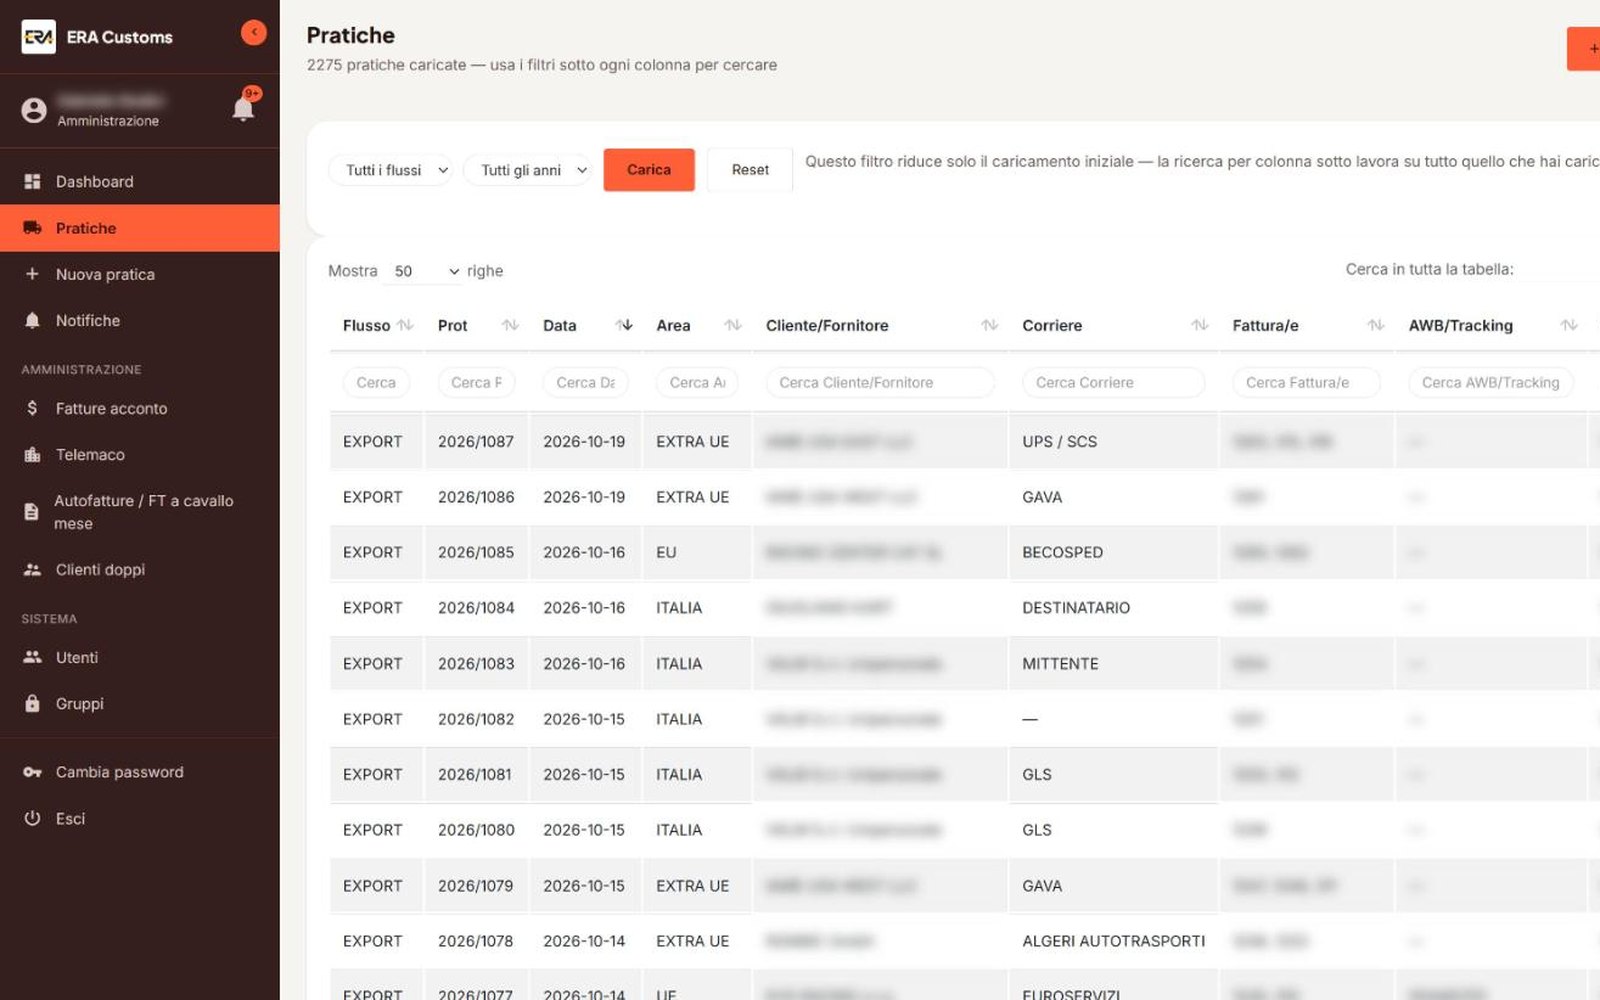The width and height of the screenshot is (1600, 1000).
Task: Sort by Corriere column arrows
Action: [x=1200, y=325]
